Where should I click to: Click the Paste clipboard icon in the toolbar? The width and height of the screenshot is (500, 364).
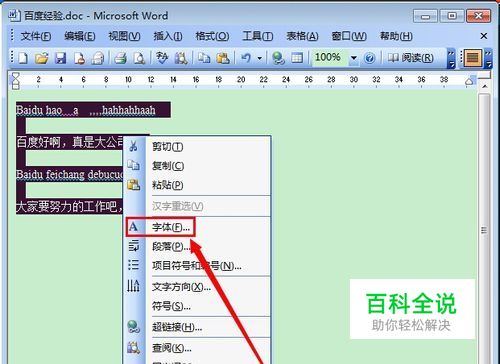coord(223,58)
